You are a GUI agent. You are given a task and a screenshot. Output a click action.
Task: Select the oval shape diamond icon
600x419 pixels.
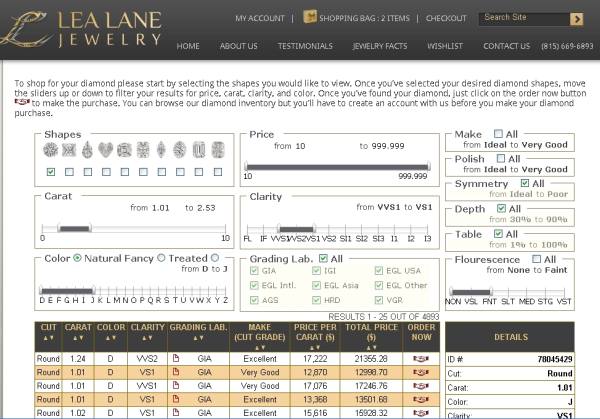coord(179,150)
